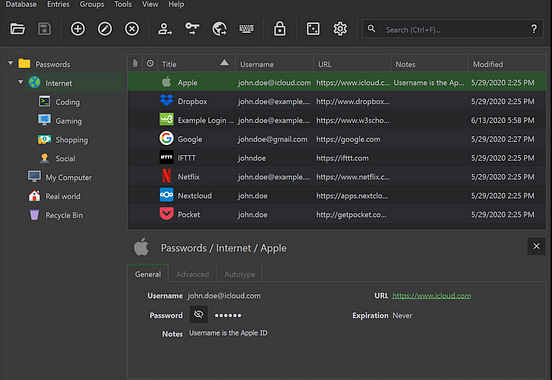Image resolution: width=552 pixels, height=380 pixels.
Task: Copy username with the person icon
Action: click(x=165, y=29)
